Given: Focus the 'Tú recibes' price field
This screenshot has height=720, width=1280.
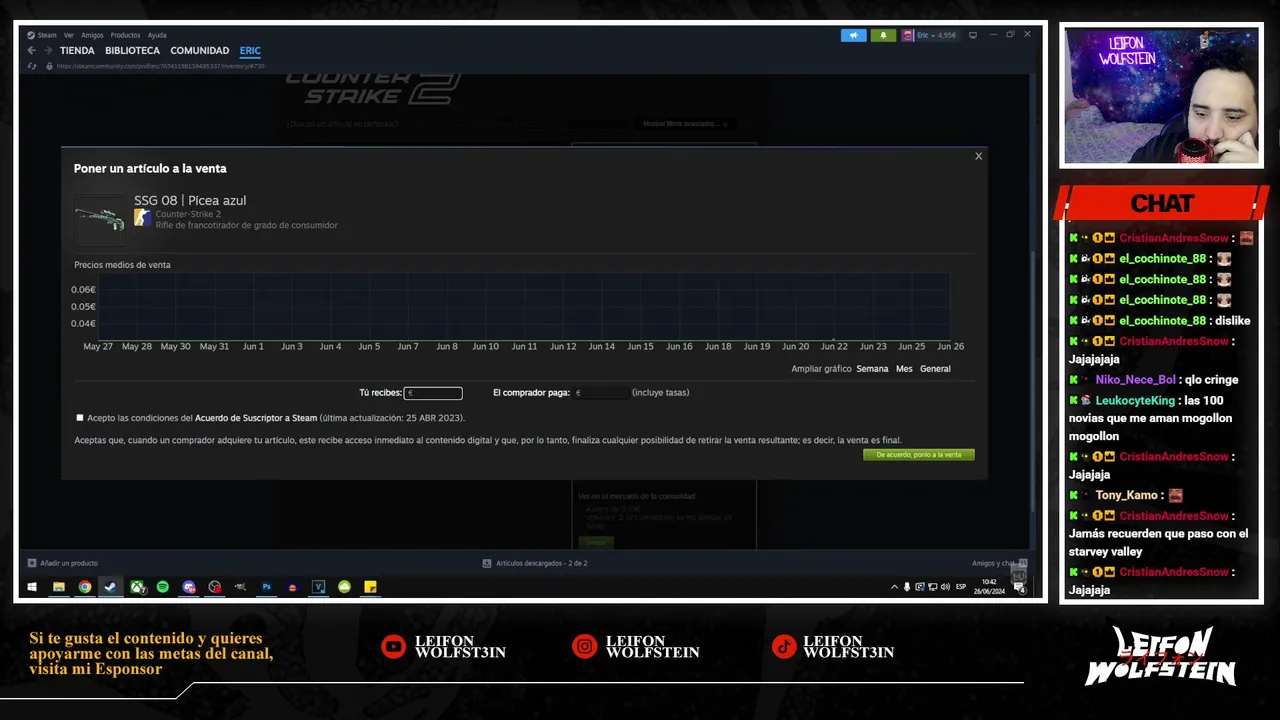Looking at the screenshot, I should coord(433,393).
